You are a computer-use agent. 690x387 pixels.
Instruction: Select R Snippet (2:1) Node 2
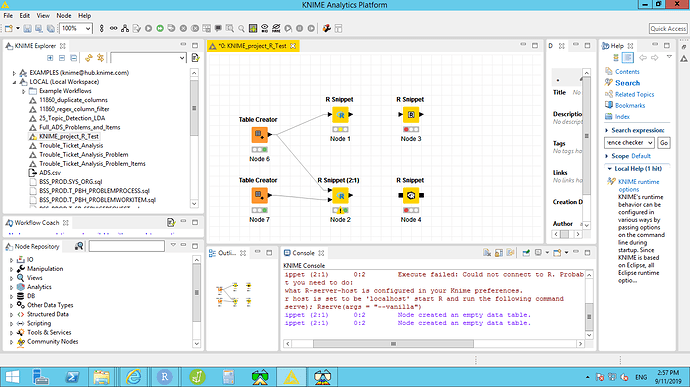340,195
